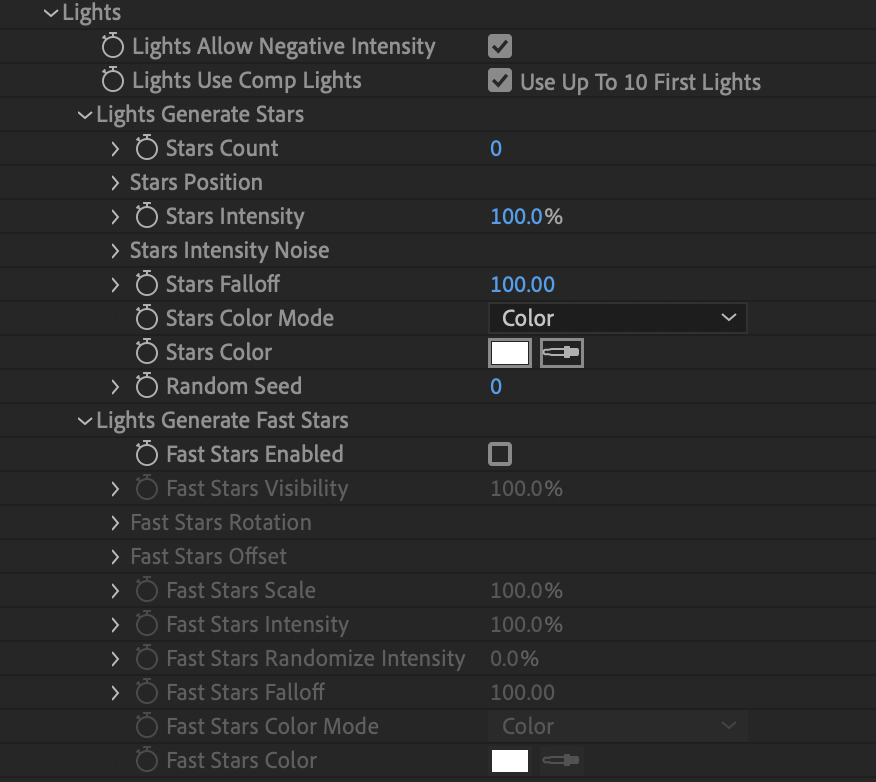Enable animation stopwatch for Stars Count

[146, 148]
